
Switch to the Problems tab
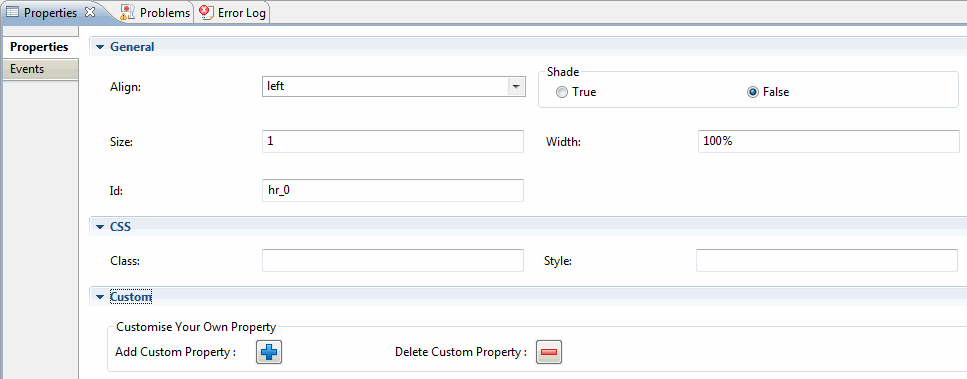tap(155, 12)
